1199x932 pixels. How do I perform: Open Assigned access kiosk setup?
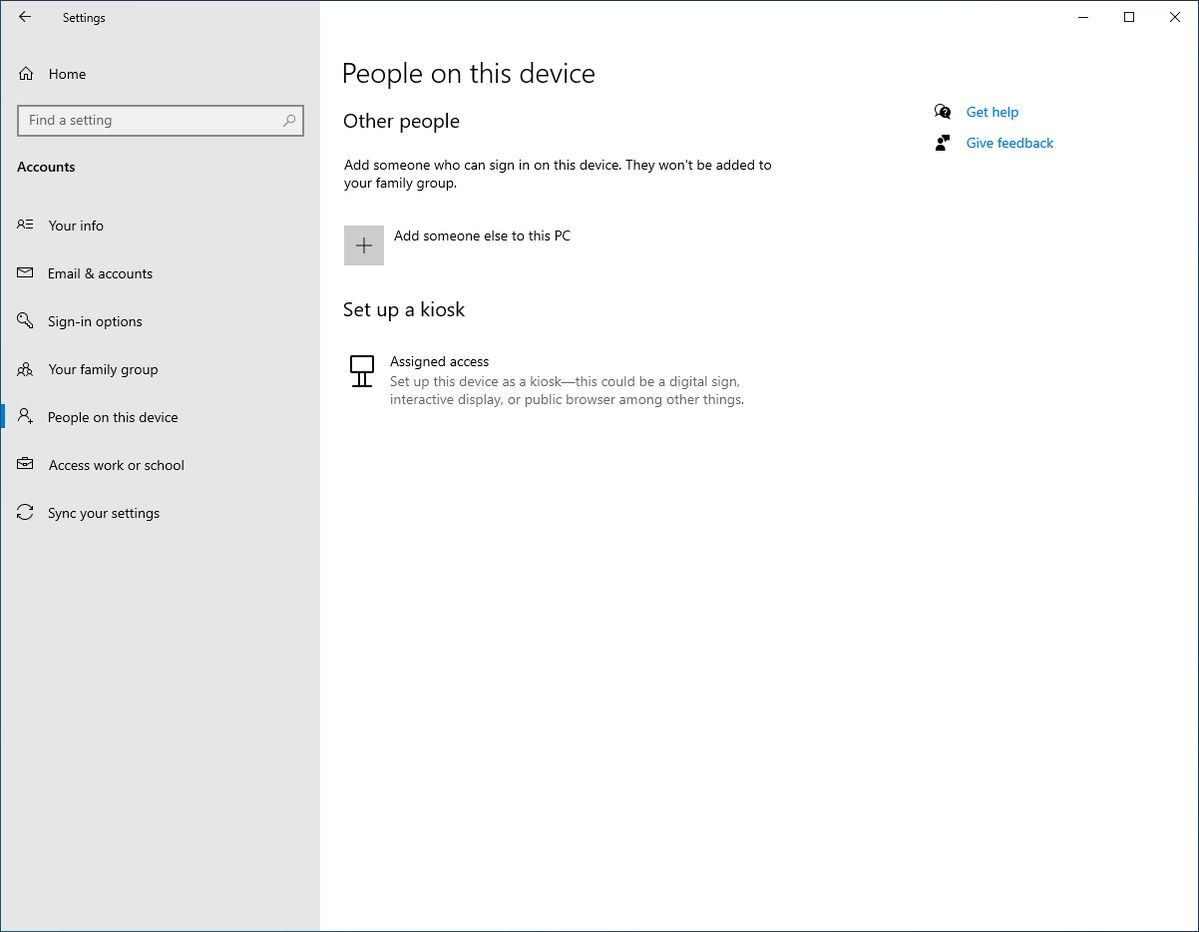[x=547, y=380]
